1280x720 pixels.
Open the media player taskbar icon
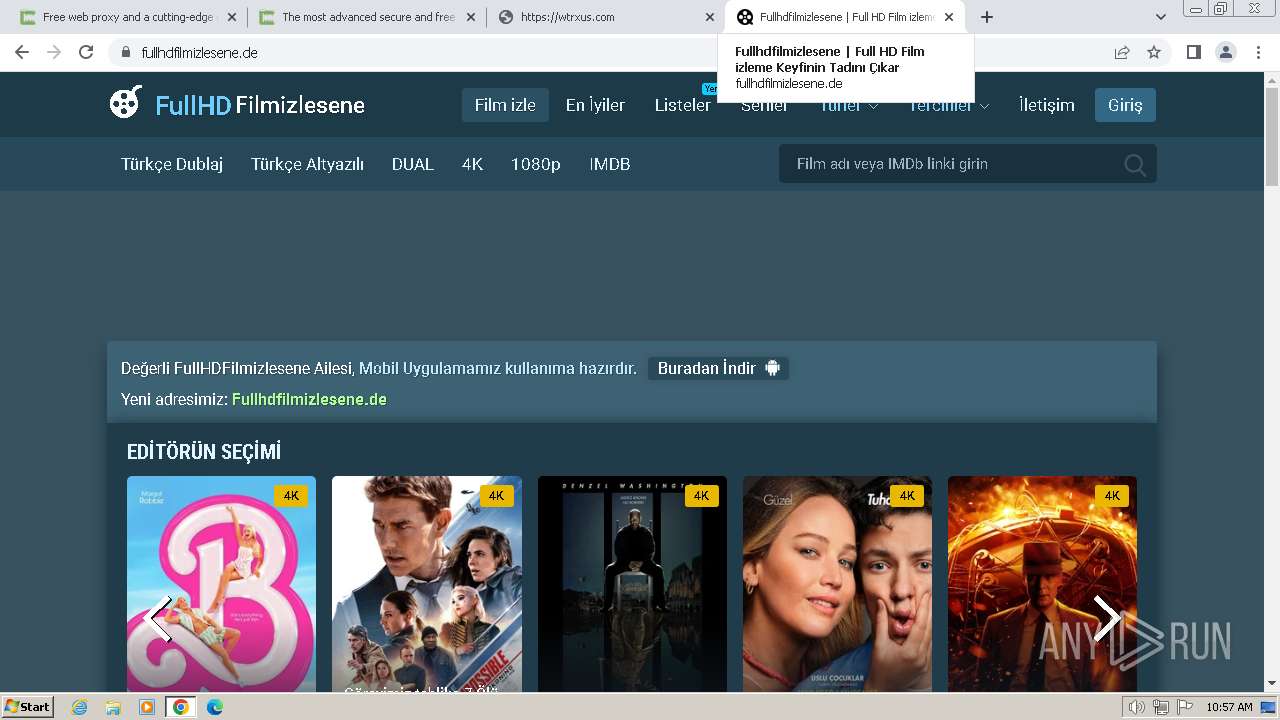tap(147, 707)
